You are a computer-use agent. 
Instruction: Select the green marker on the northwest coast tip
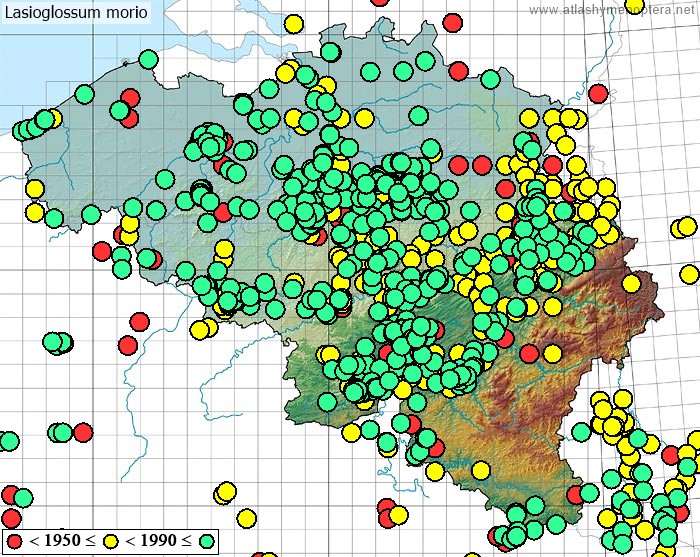pos(148,59)
